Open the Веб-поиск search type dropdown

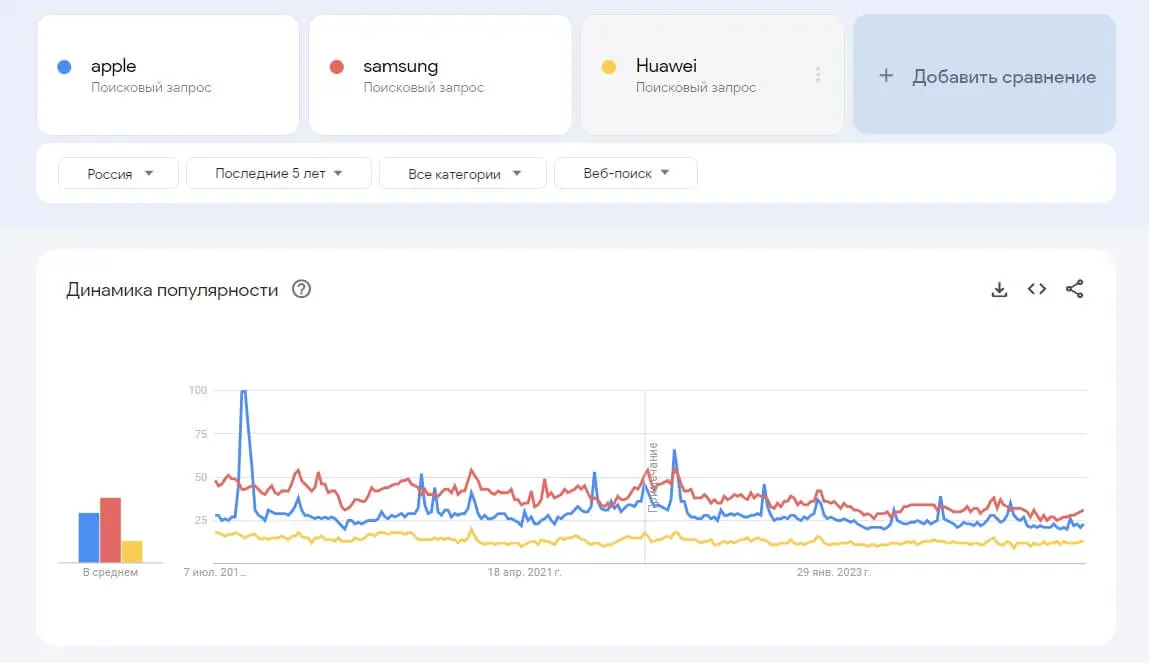point(626,174)
